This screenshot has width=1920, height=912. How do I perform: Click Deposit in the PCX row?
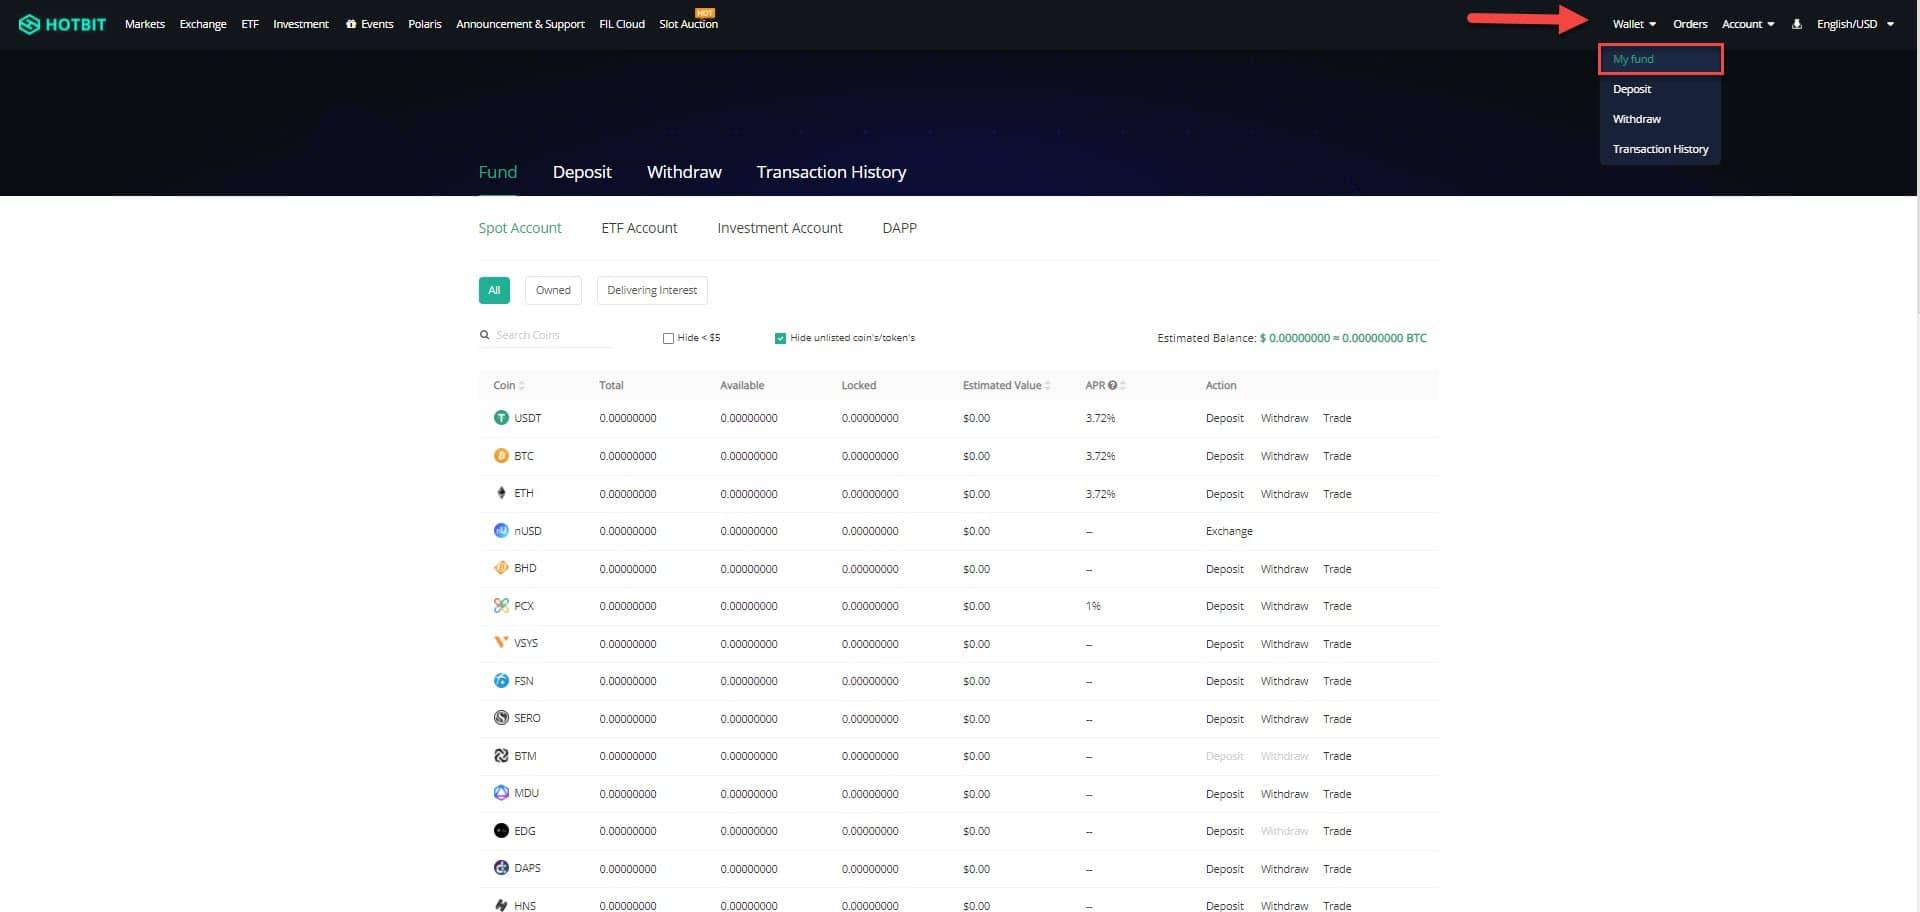pos(1225,606)
